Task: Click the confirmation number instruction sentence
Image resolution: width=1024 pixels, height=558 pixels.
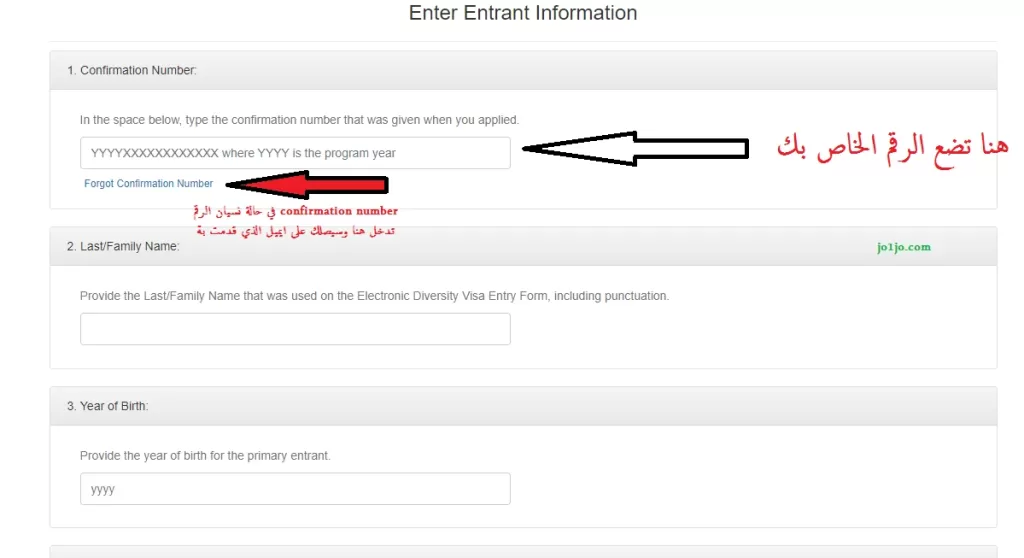Action: click(299, 120)
